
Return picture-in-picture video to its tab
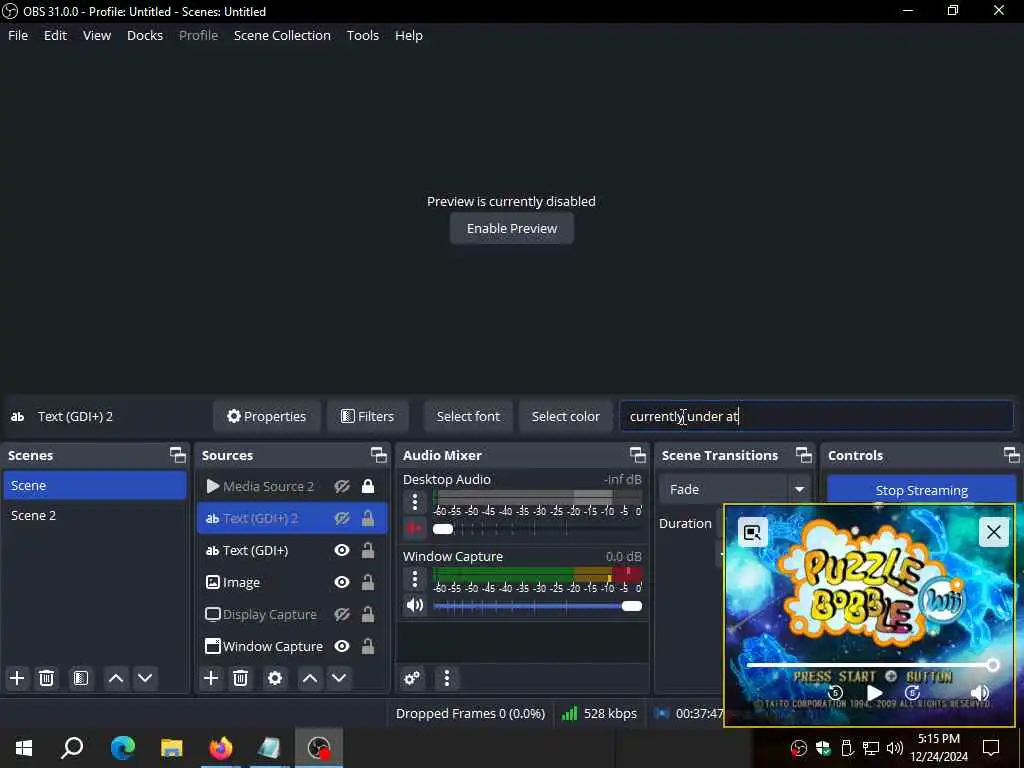click(x=752, y=532)
